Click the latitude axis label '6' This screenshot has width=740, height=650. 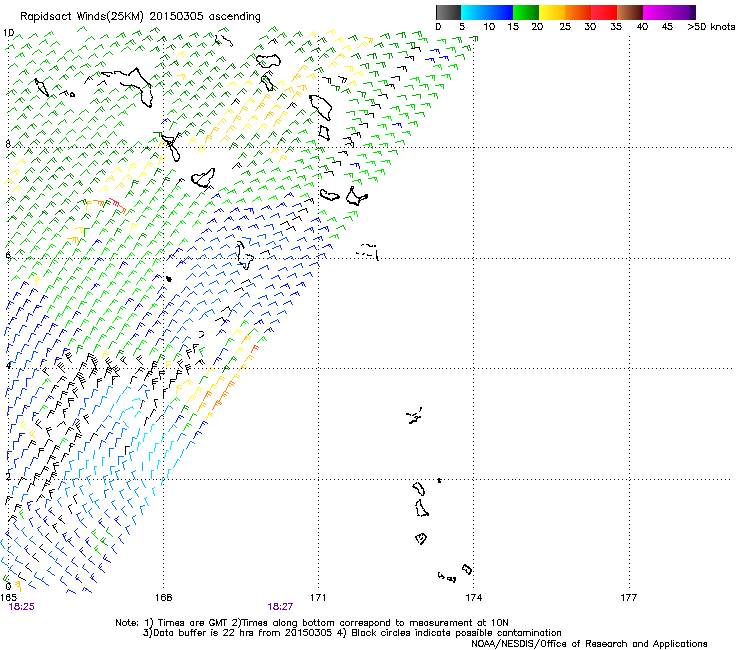(x=8, y=255)
